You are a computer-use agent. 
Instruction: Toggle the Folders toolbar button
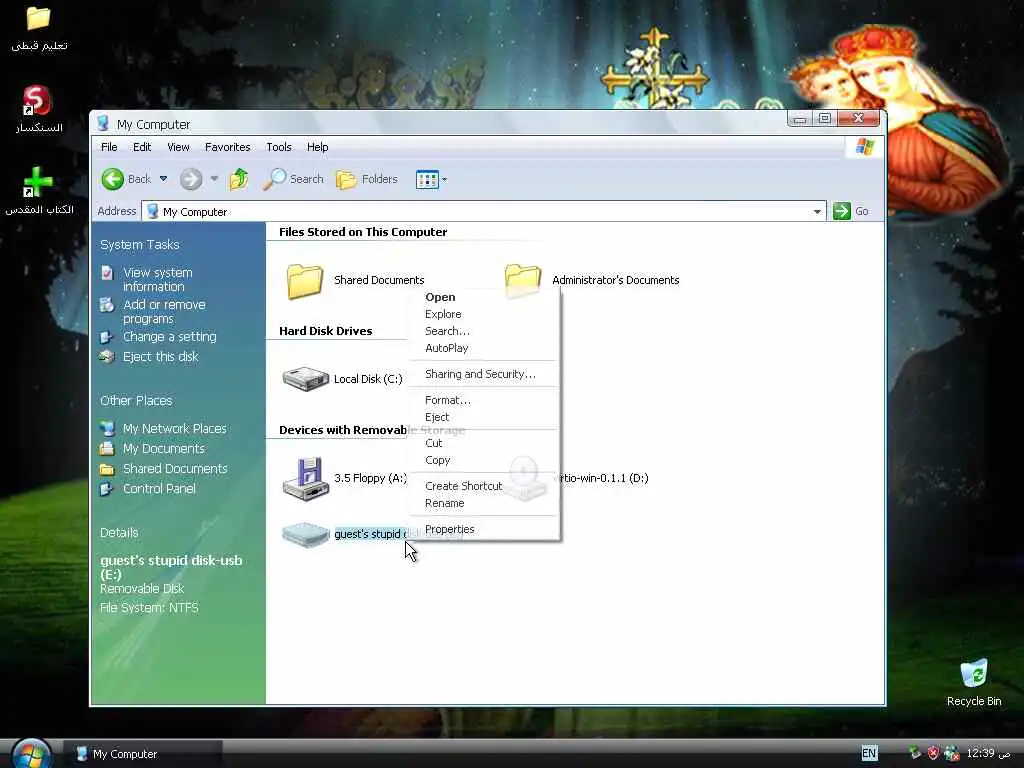click(x=366, y=179)
